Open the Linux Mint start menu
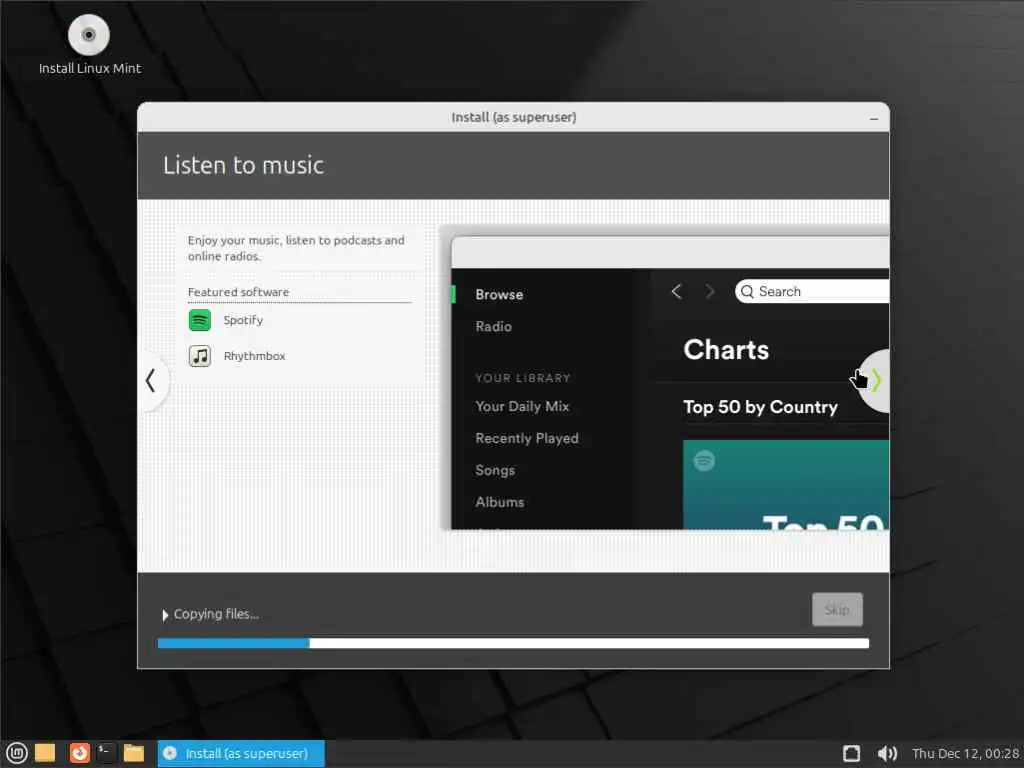The image size is (1024, 768). click(16, 753)
